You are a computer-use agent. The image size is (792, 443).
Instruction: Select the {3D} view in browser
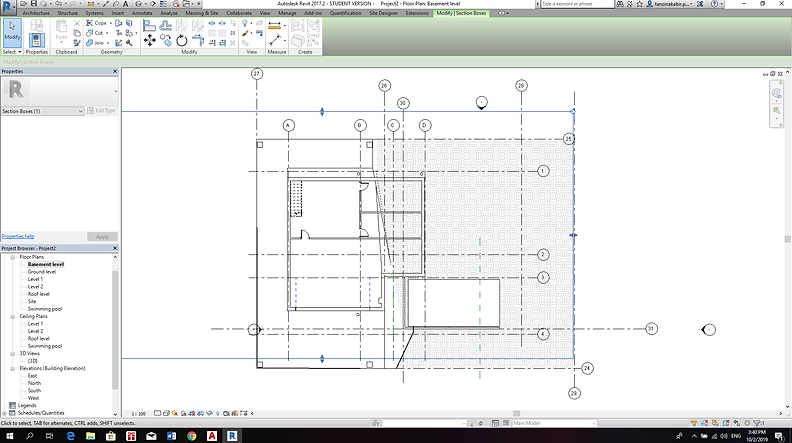pyautogui.click(x=32, y=361)
